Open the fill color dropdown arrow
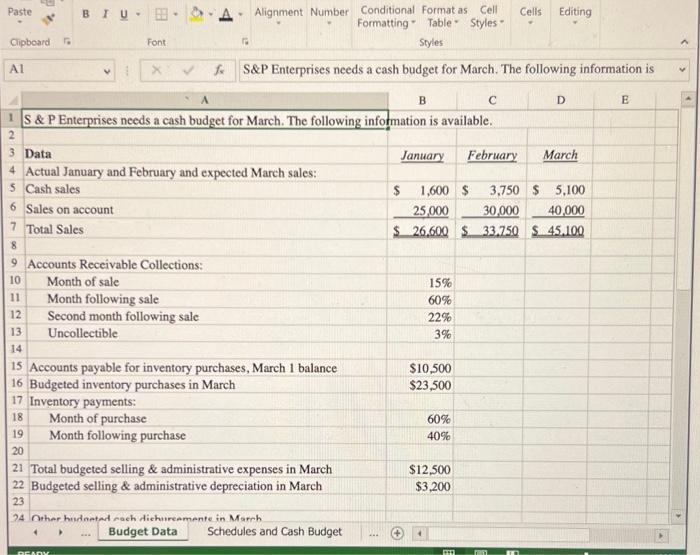 click(210, 15)
